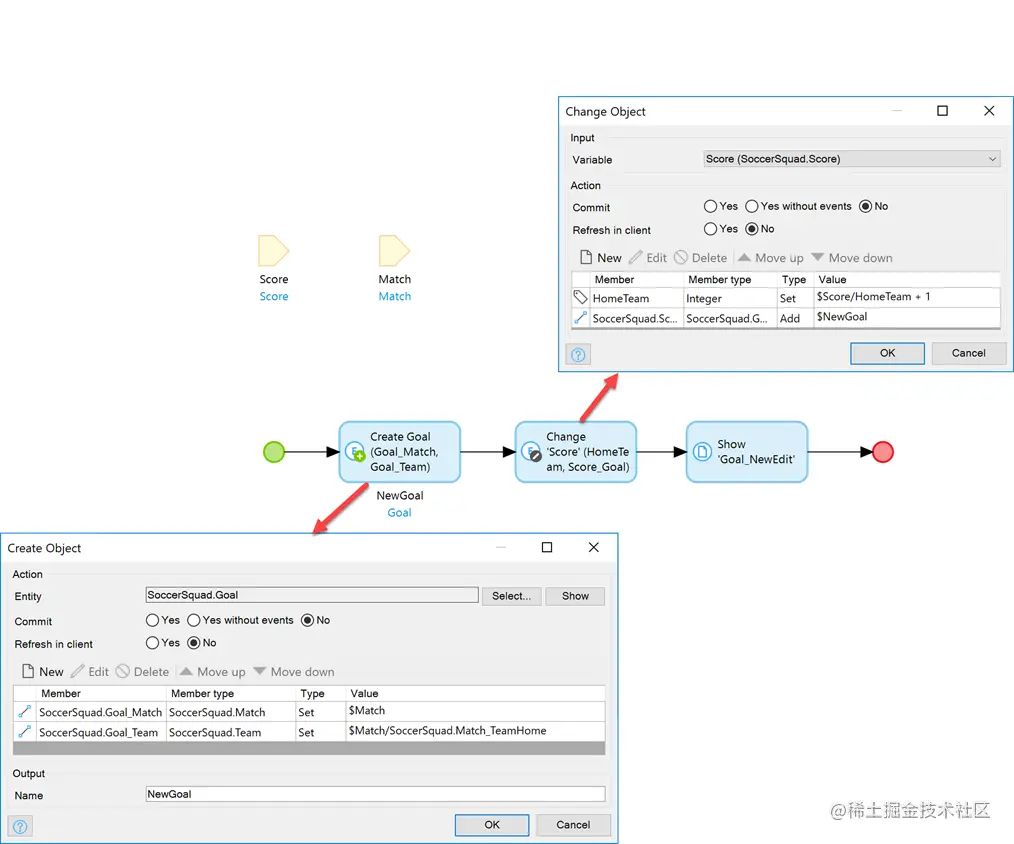1014x844 pixels.
Task: Select the SoccerSquad.Goal_Team member cell
Action: (x=100, y=732)
